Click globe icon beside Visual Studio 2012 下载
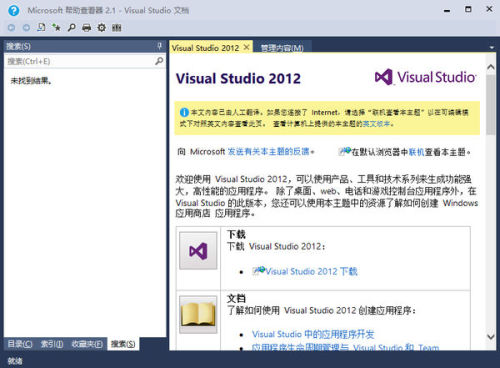 pos(259,271)
